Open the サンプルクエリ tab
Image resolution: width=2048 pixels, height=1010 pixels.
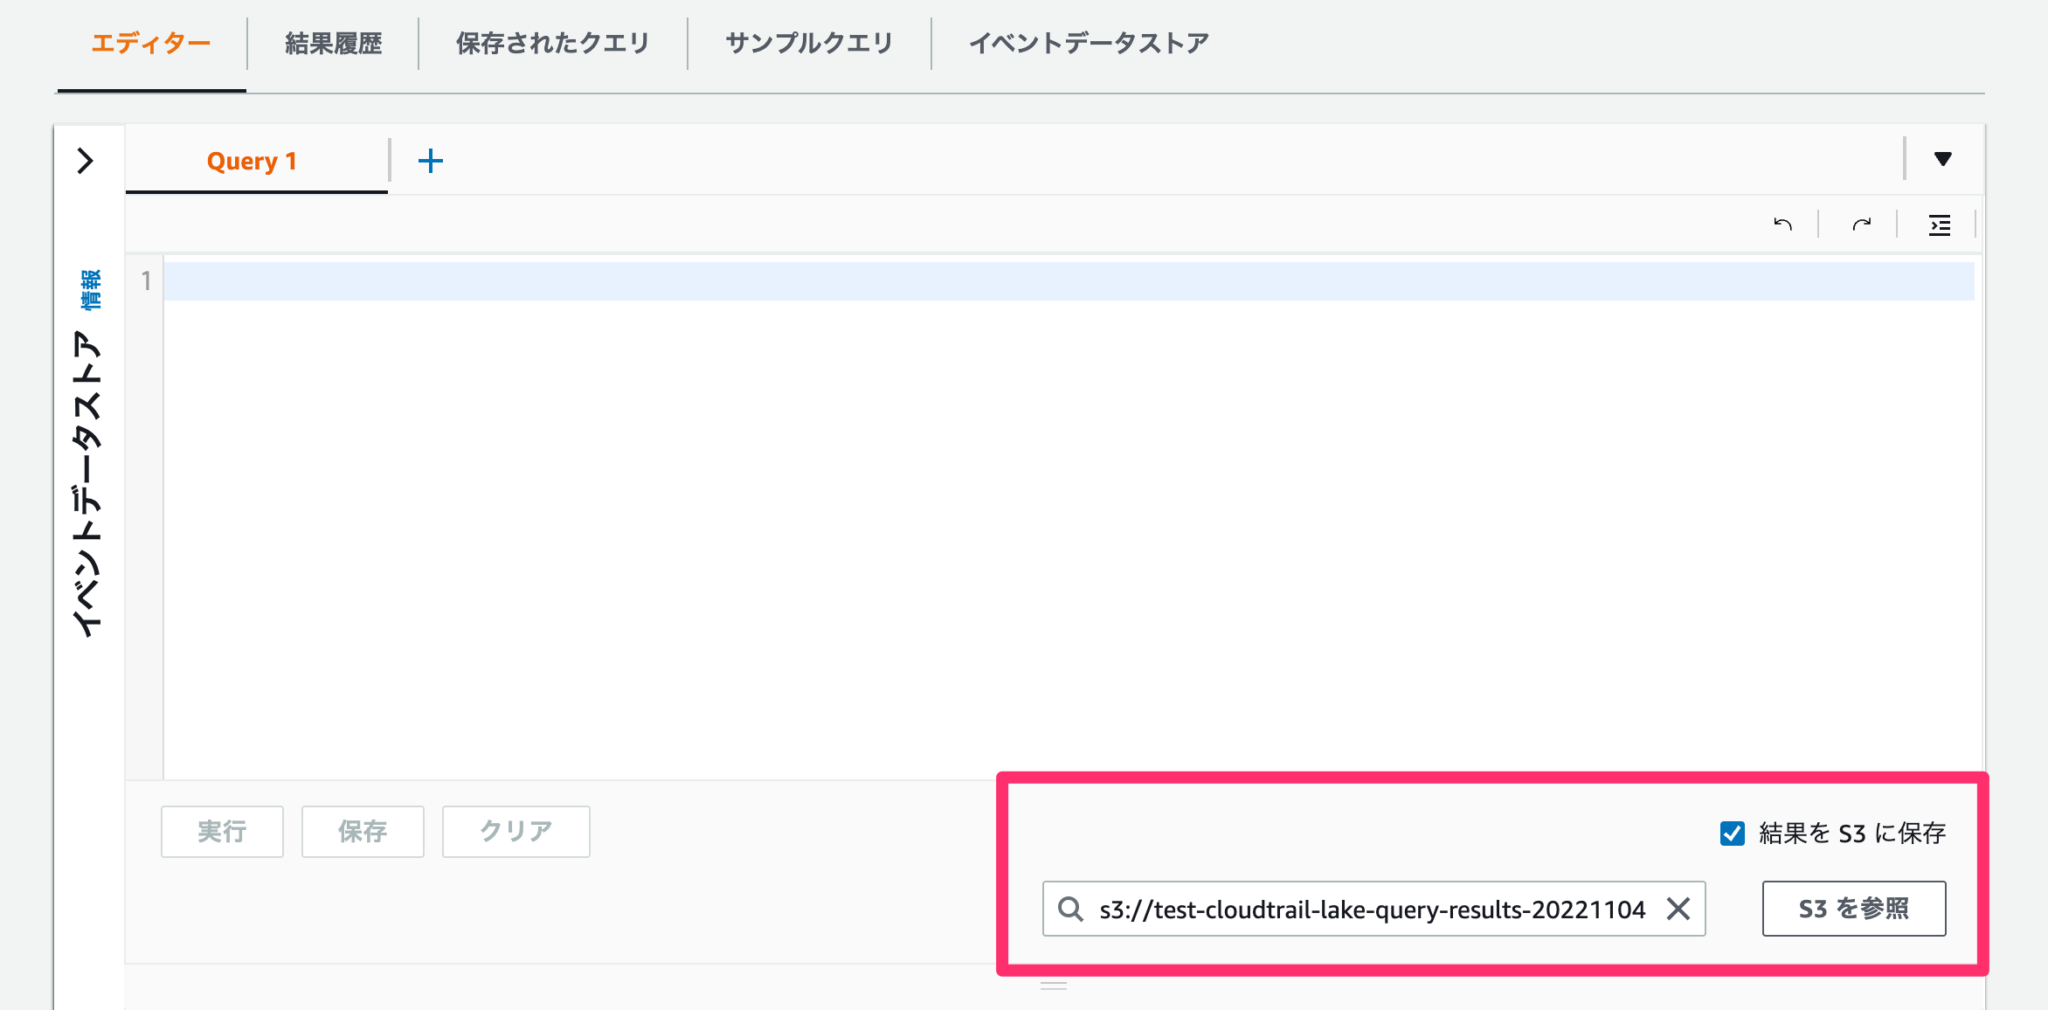(x=808, y=42)
